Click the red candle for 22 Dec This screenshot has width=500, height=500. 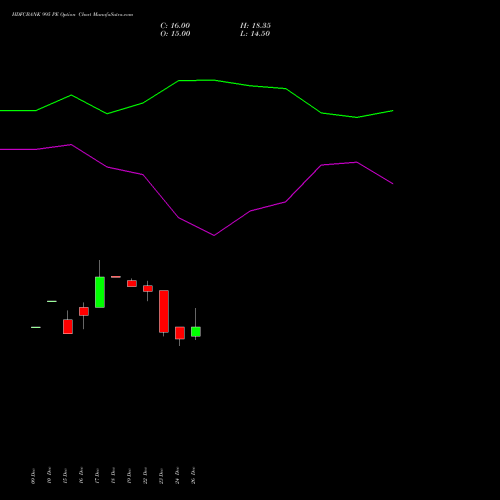click(x=148, y=288)
